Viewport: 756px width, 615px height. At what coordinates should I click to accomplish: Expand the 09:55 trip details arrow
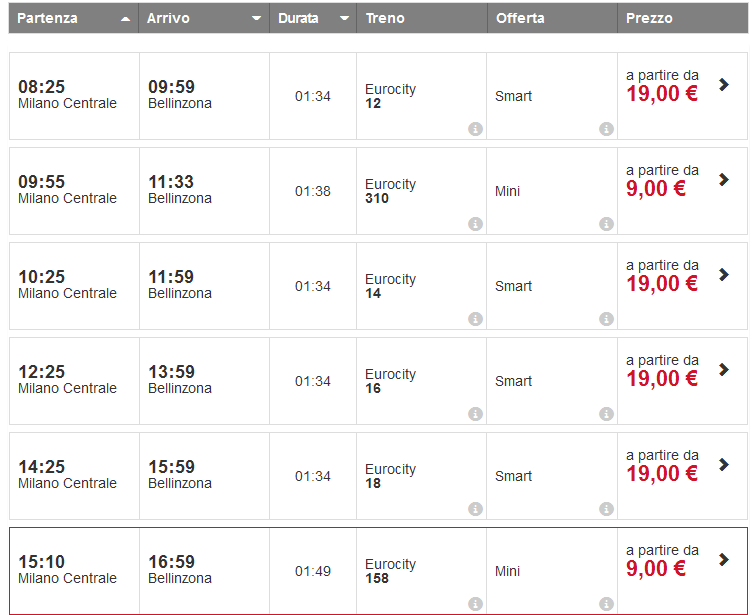pos(724,180)
